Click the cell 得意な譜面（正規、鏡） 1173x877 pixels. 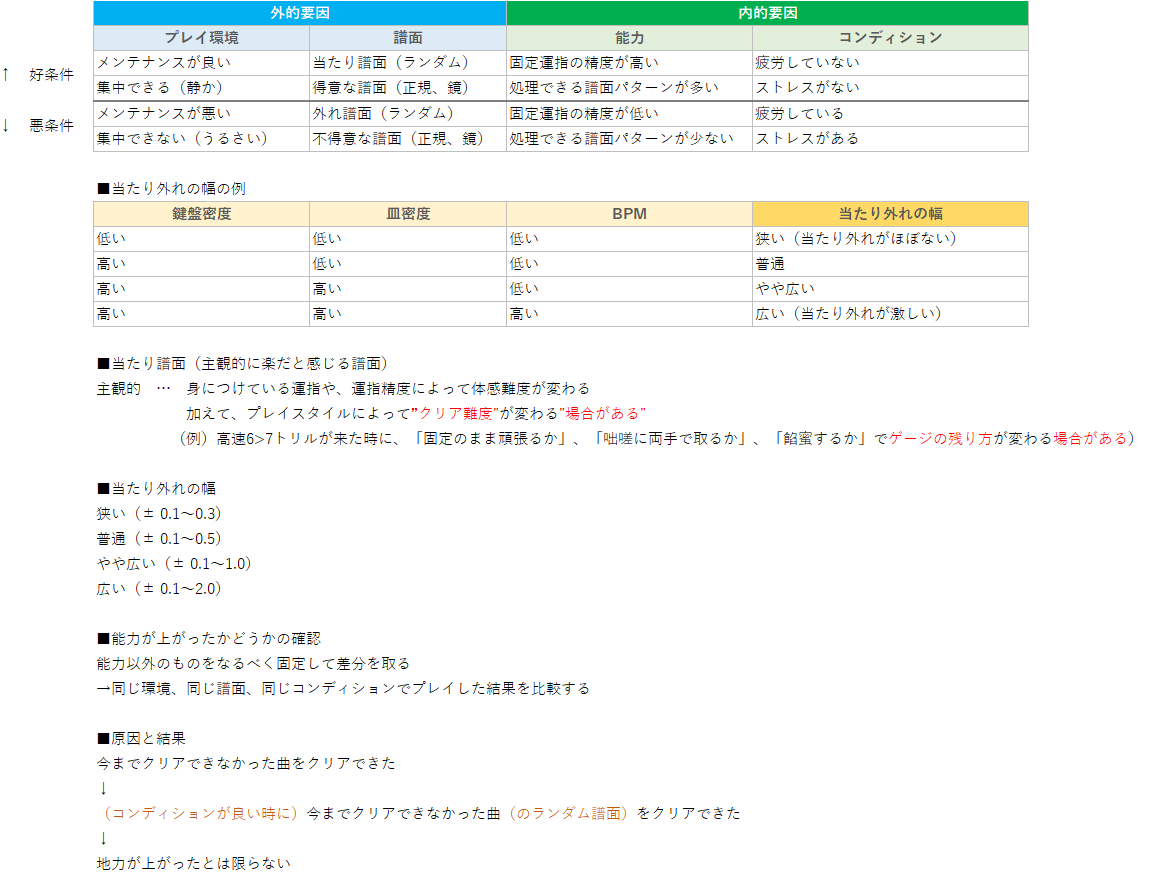pyautogui.click(x=408, y=88)
